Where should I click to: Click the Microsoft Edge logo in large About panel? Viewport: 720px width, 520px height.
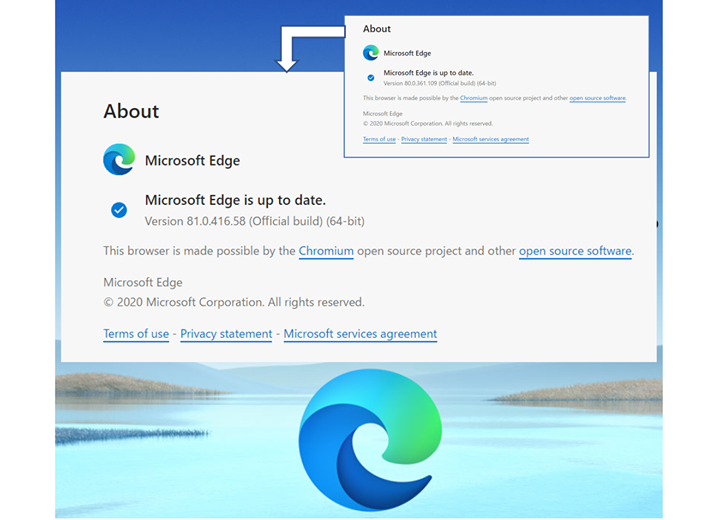(119, 159)
